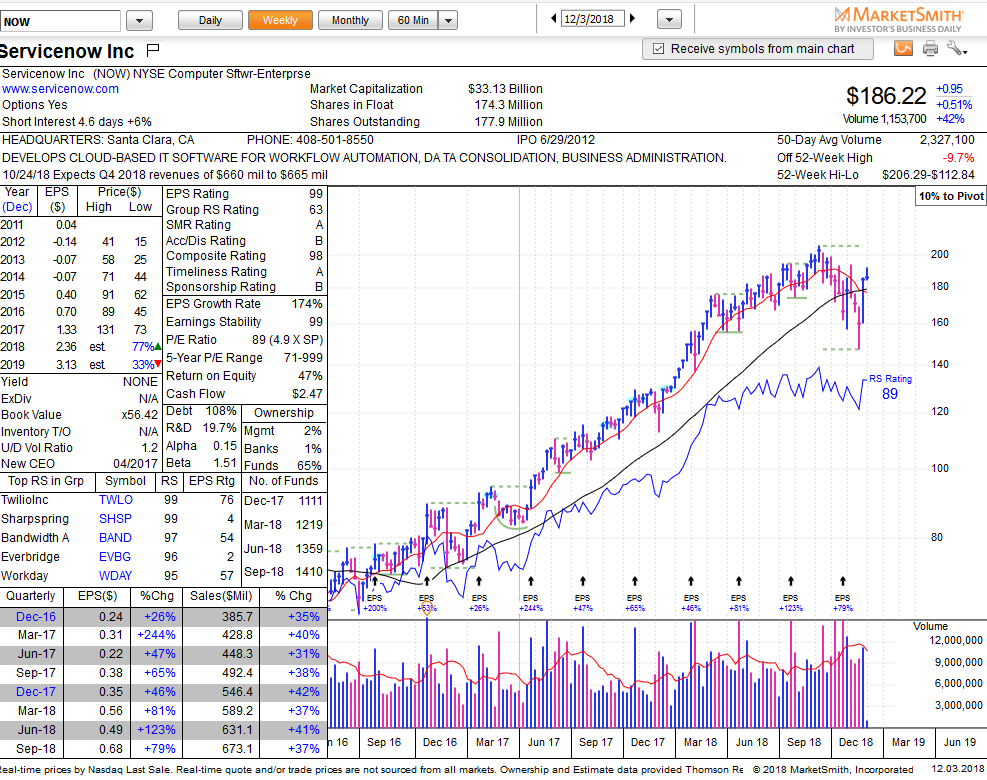Click the 50-Day Avg Volume value 2,327,100
The width and height of the screenshot is (987, 780).
pyautogui.click(x=947, y=140)
